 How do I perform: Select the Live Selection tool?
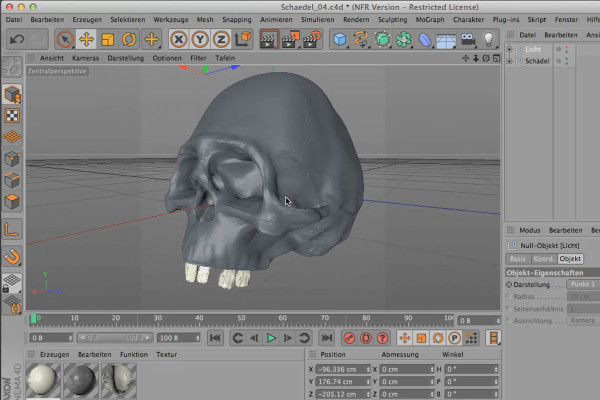(x=65, y=39)
